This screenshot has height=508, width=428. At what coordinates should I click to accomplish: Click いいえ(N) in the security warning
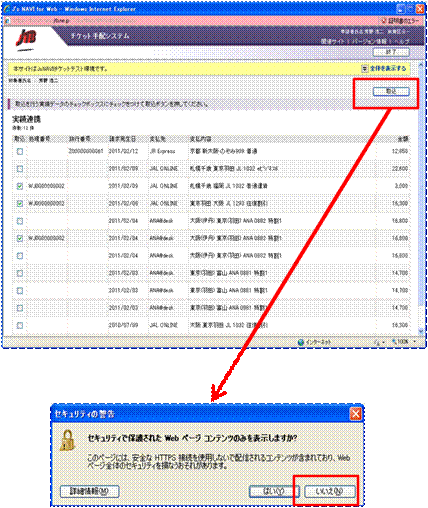pos(330,491)
